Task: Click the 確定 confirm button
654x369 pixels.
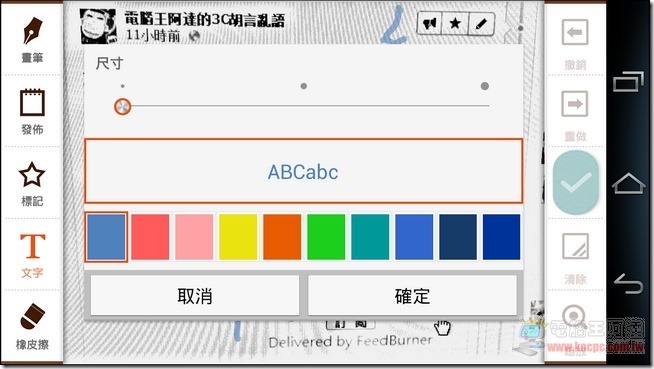Action: pyautogui.click(x=412, y=296)
